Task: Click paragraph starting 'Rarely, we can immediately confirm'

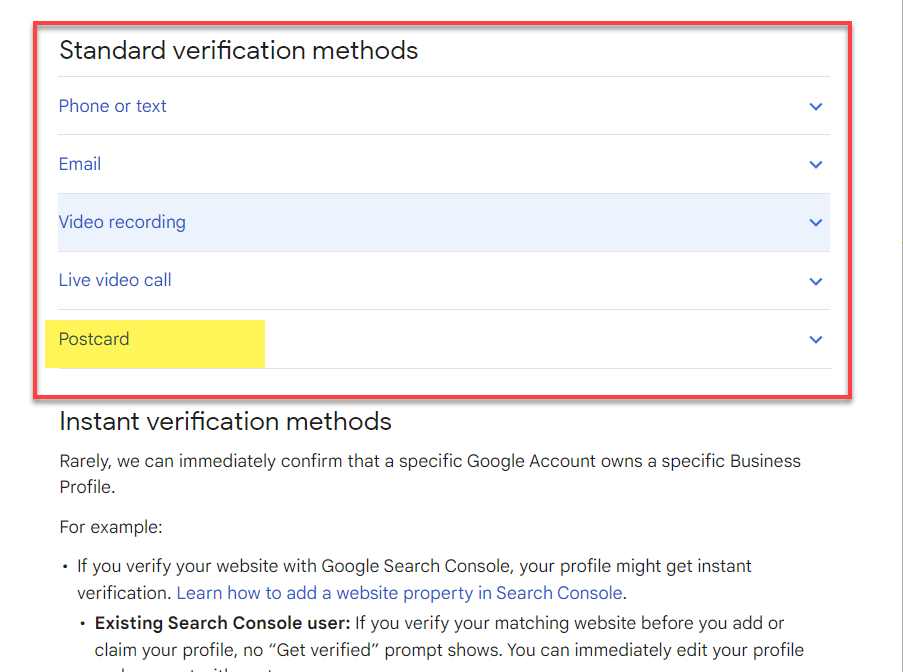Action: pos(430,461)
